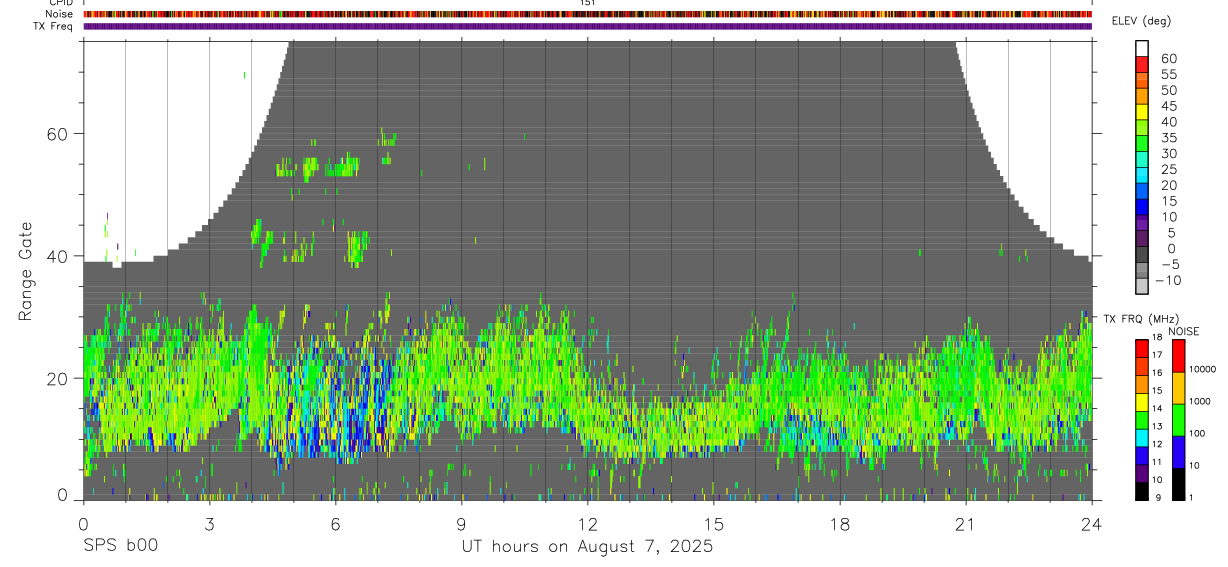Select the white top swatch of ELEV colorbar
Screen dimensions: 1228x567
click(x=1142, y=48)
